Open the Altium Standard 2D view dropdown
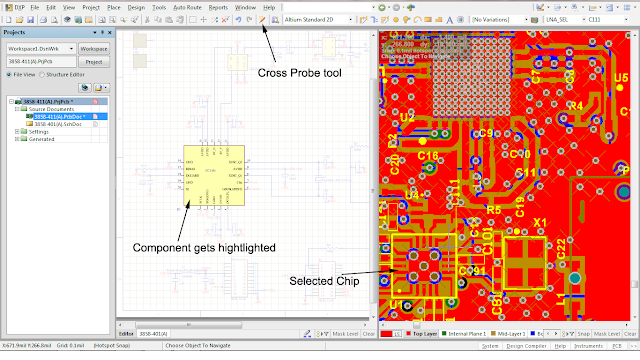The width and height of the screenshot is (640, 360). (350, 20)
